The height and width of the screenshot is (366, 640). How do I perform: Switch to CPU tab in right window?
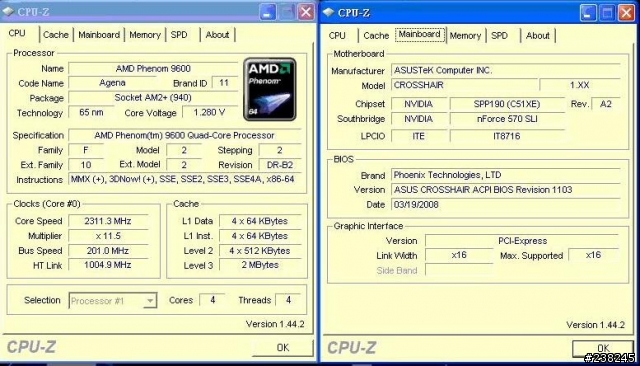point(337,35)
